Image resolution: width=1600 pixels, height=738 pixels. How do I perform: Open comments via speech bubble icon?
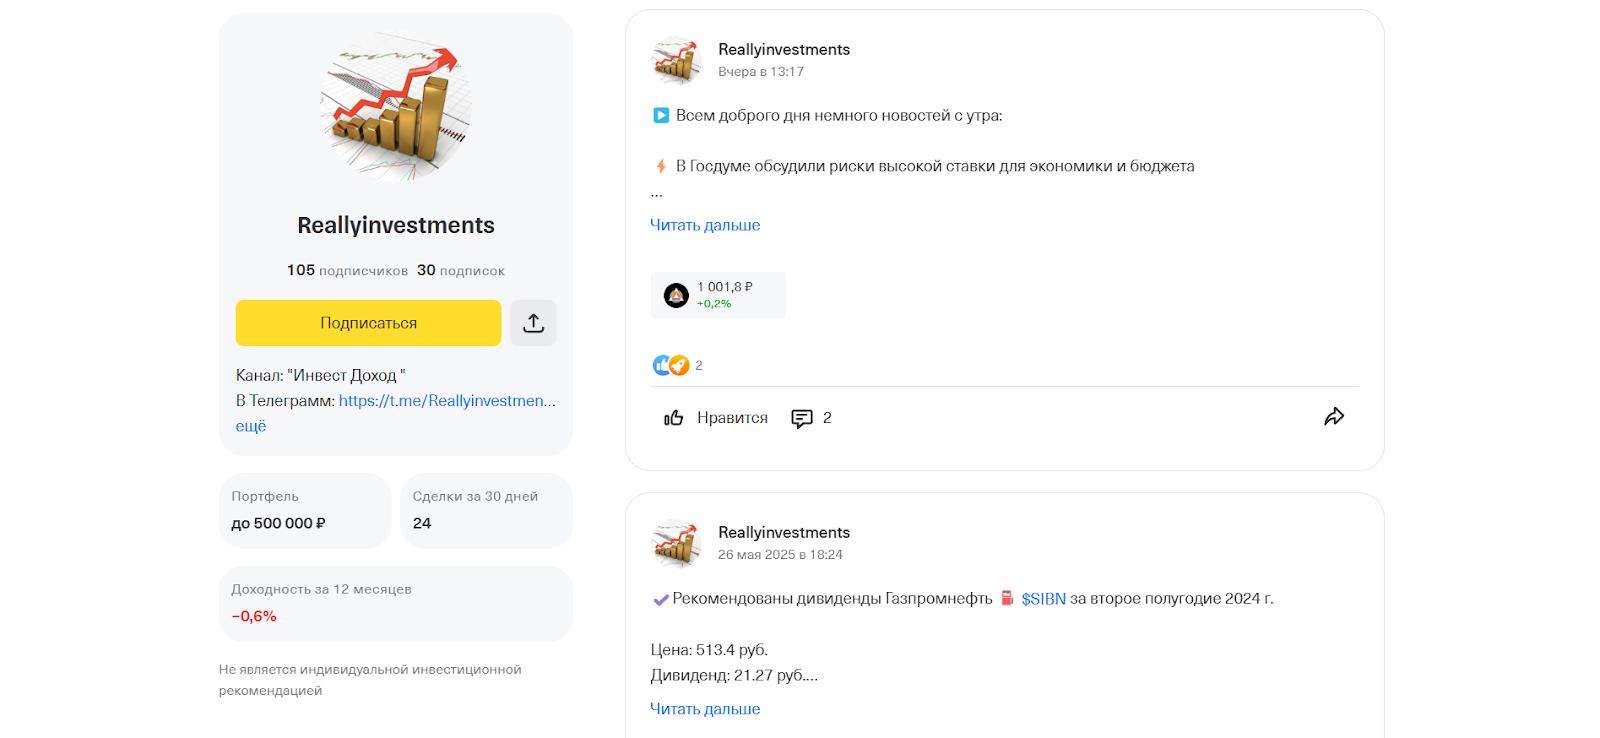coord(802,418)
